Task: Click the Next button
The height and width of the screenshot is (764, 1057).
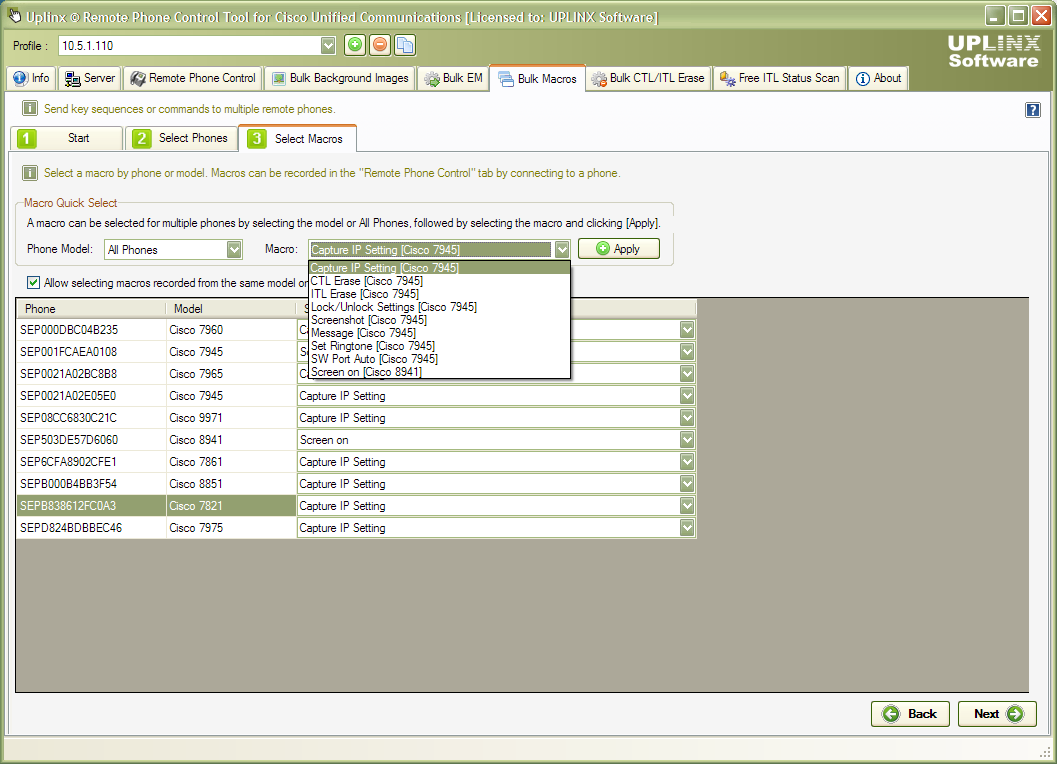Action: [x=996, y=714]
